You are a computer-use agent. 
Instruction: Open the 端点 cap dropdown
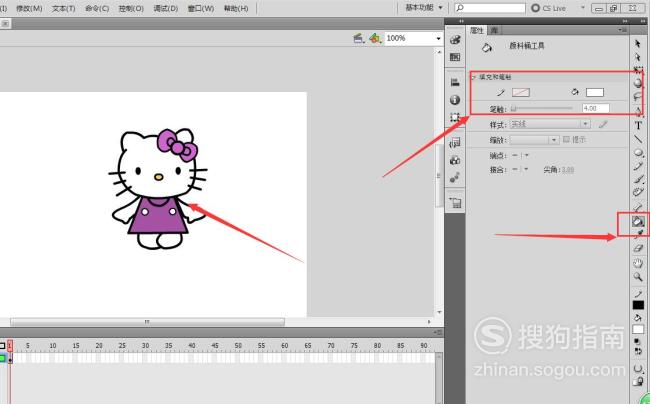(520, 155)
